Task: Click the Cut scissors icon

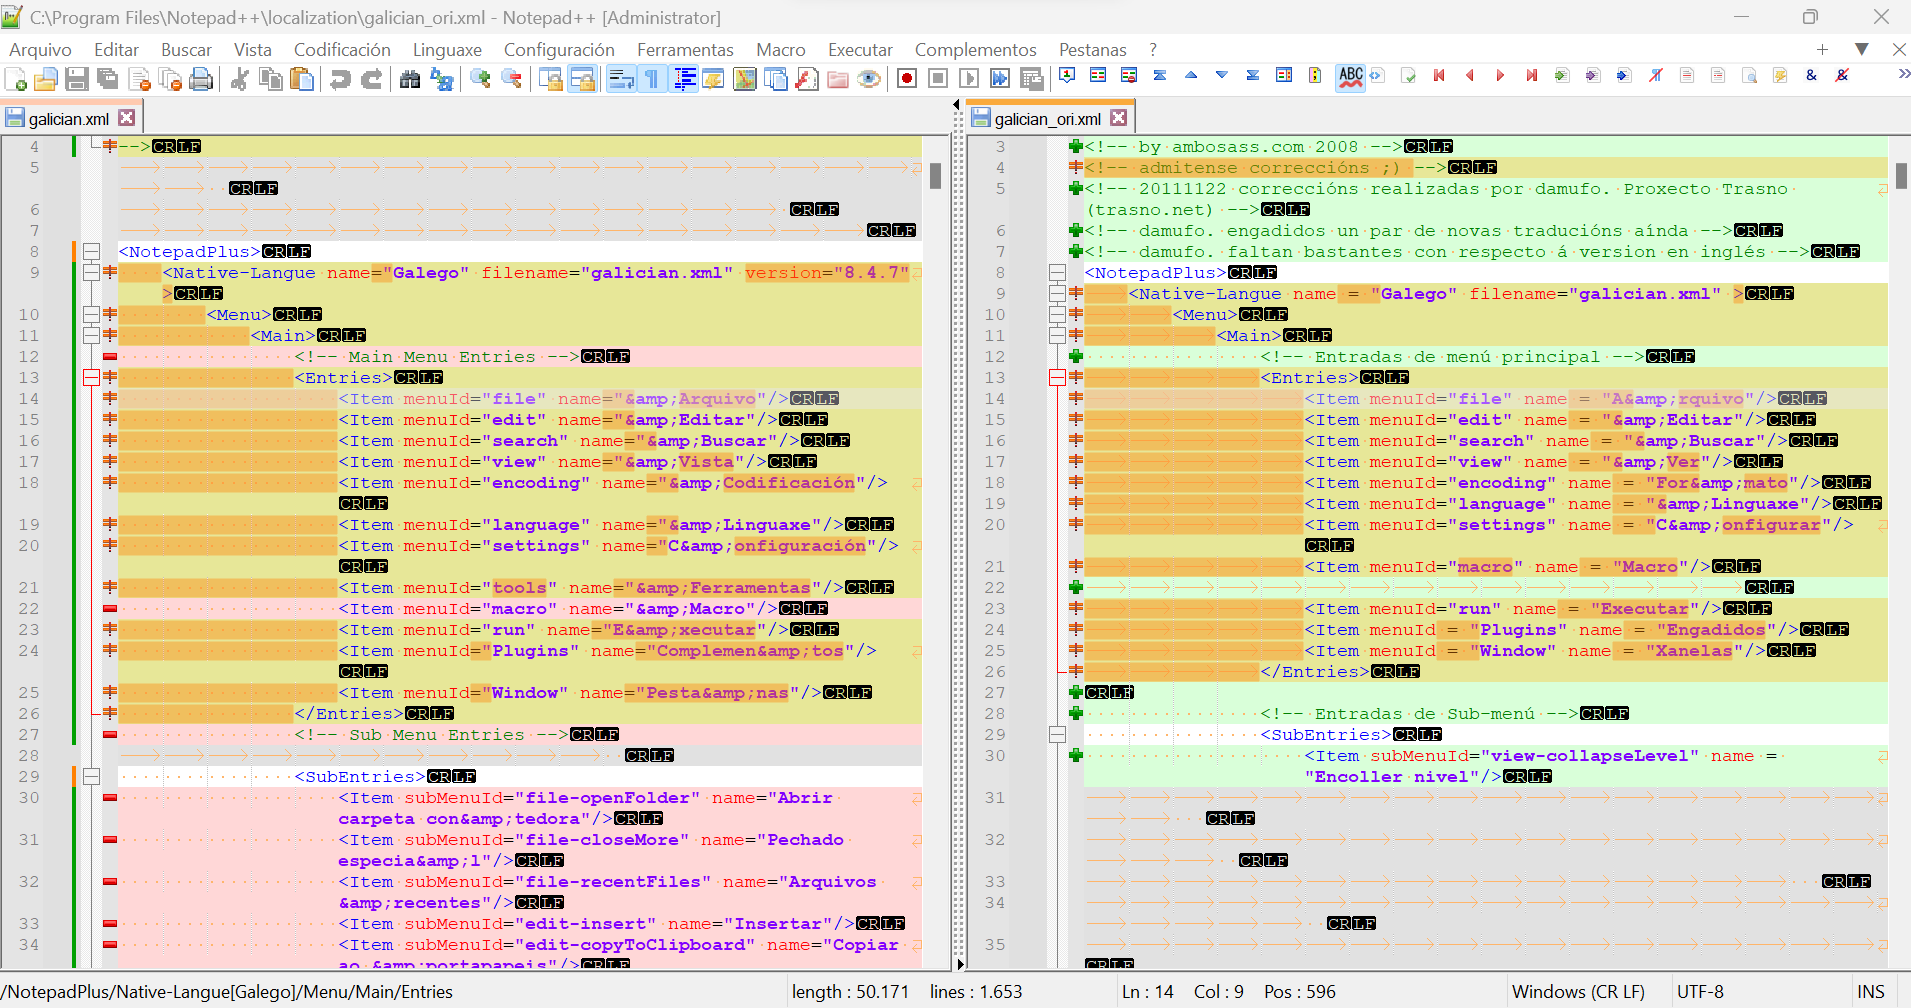Action: point(239,79)
